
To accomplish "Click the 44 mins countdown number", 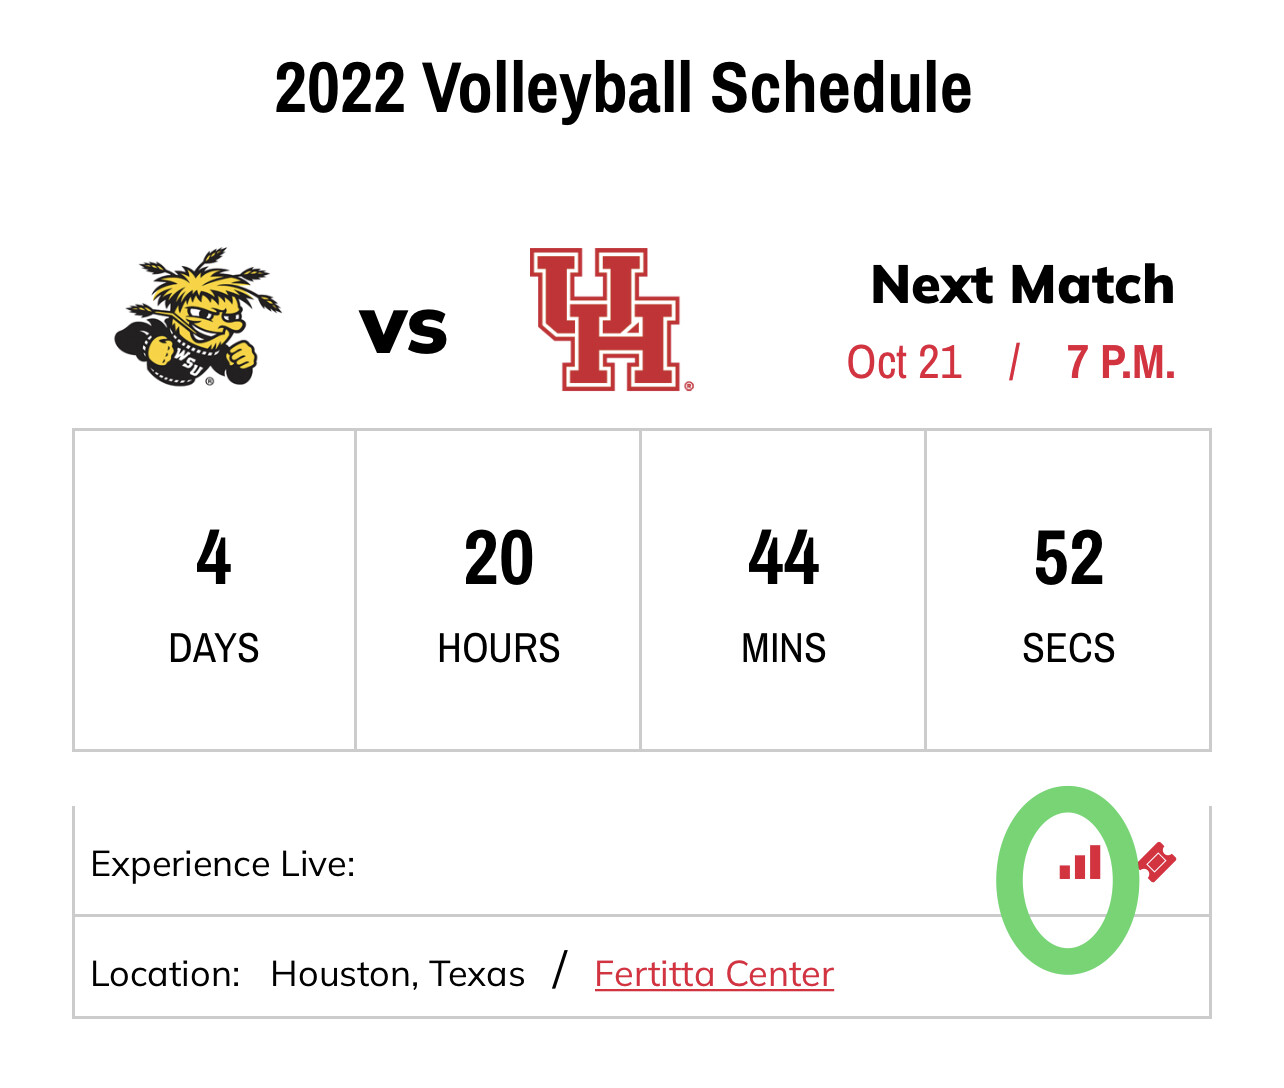I will (x=784, y=558).
